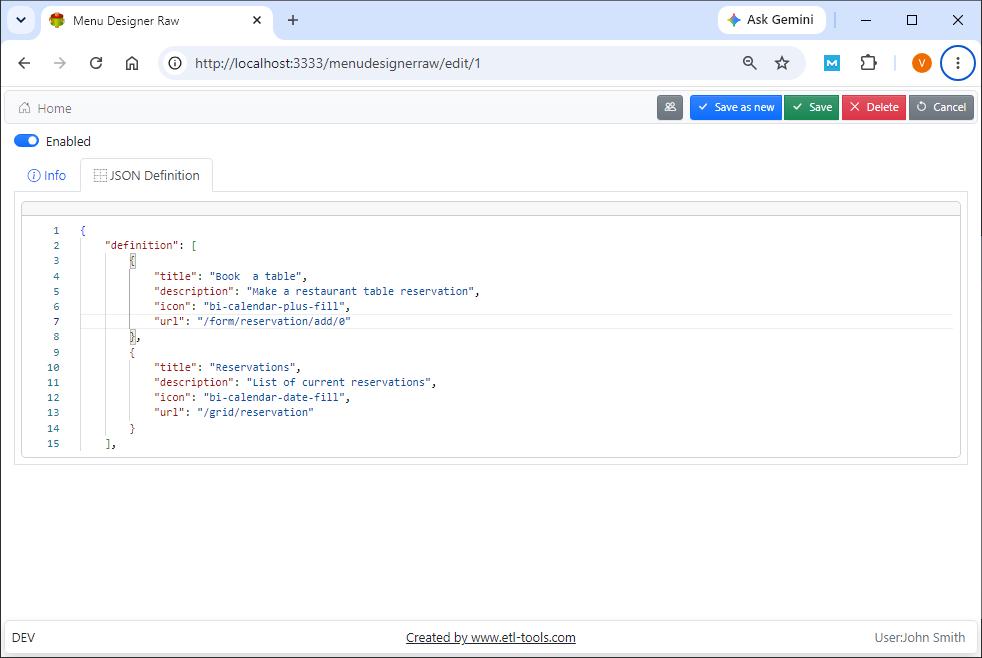Minimize the browser window

(866, 20)
